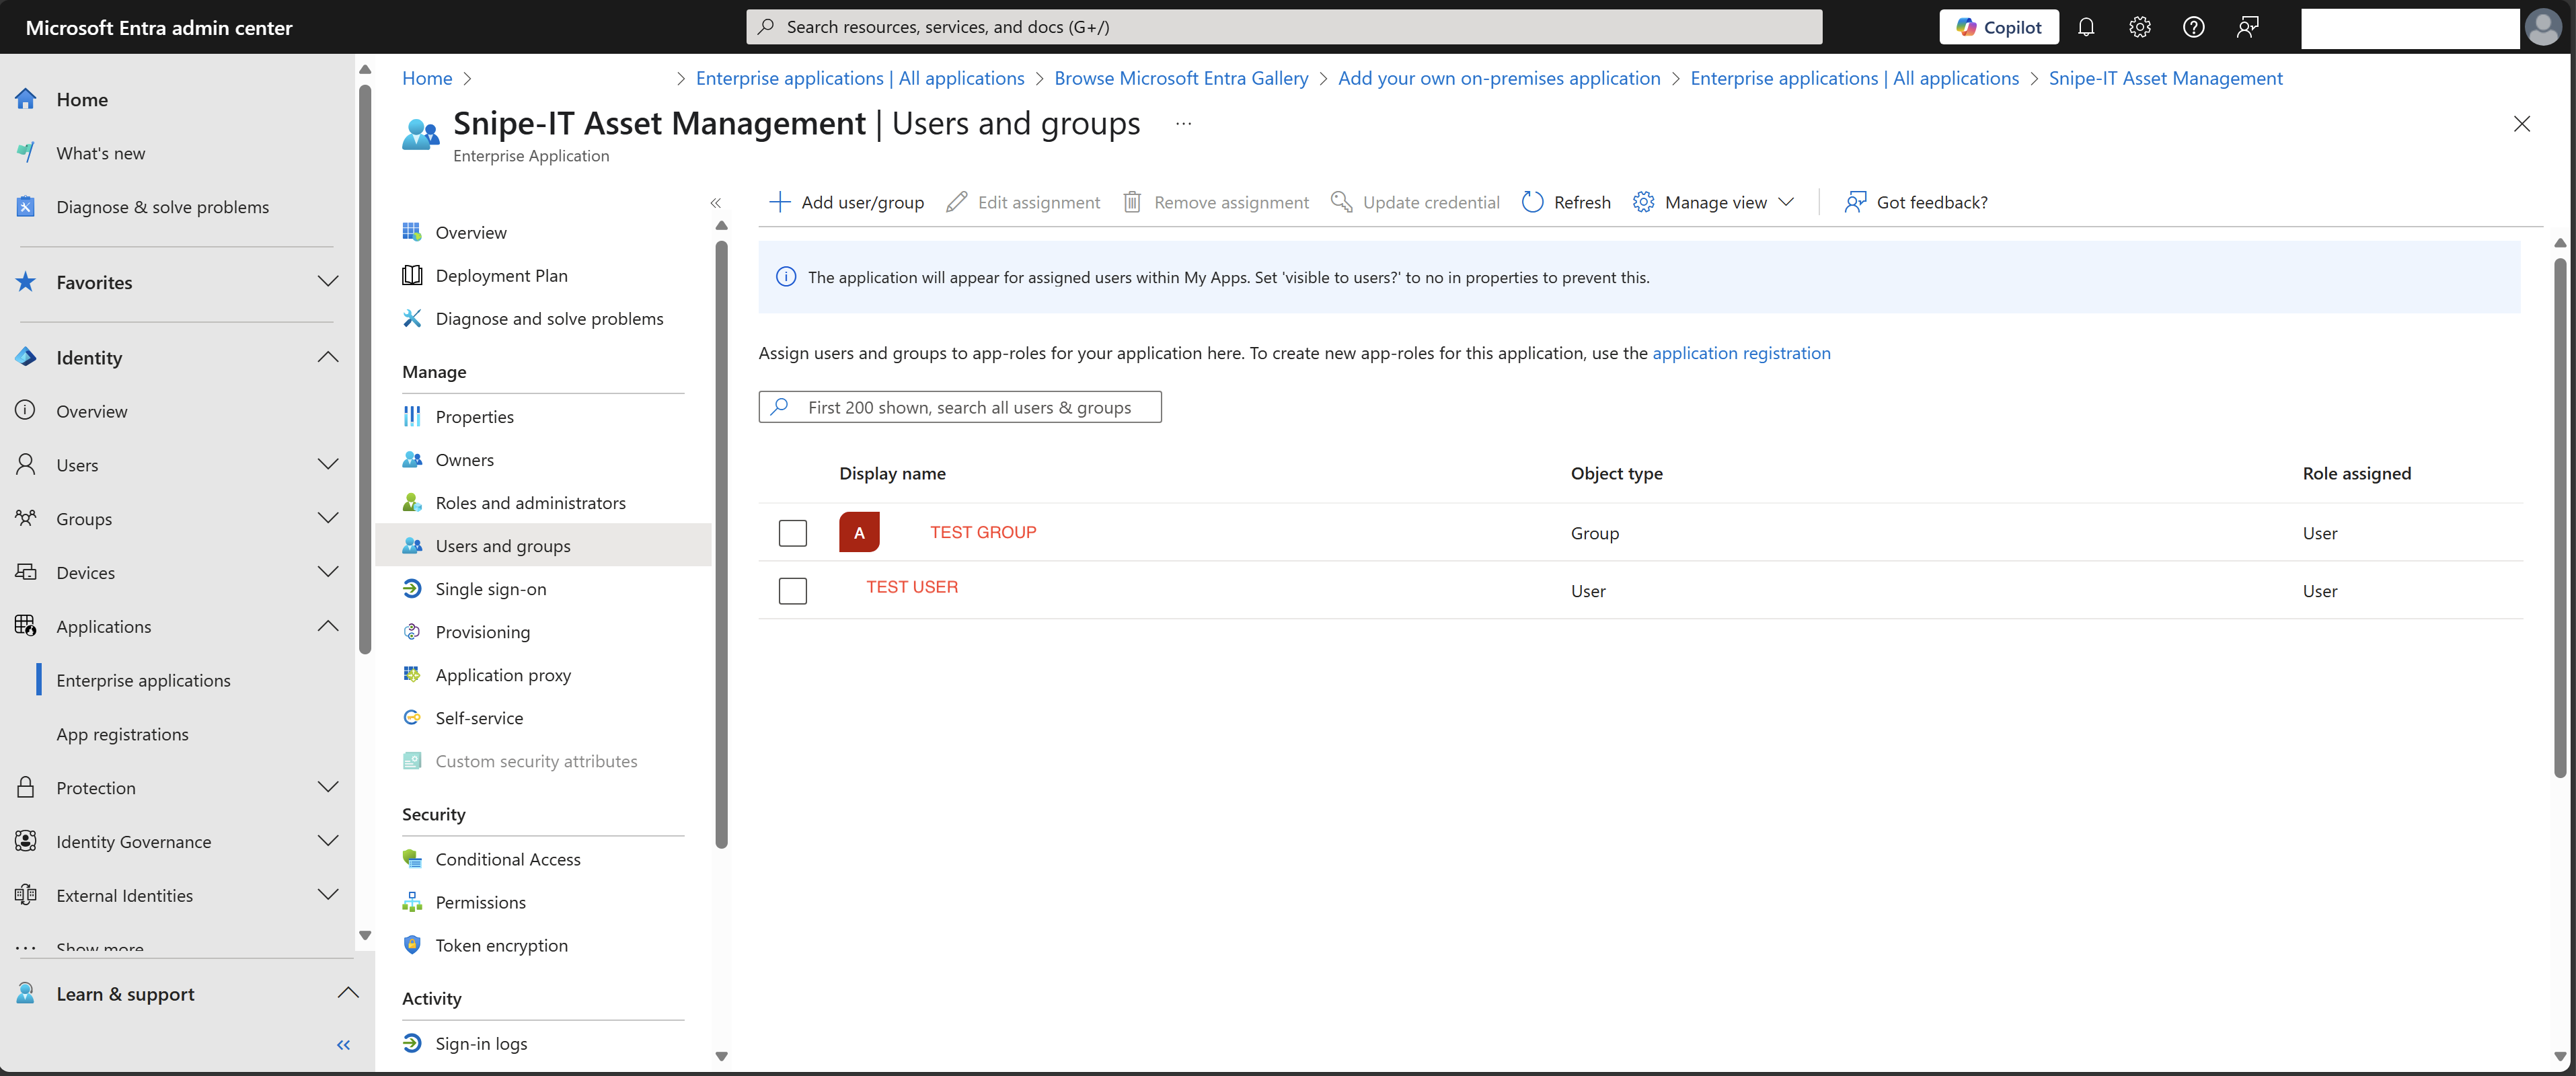Click the application registration link

(x=1741, y=353)
